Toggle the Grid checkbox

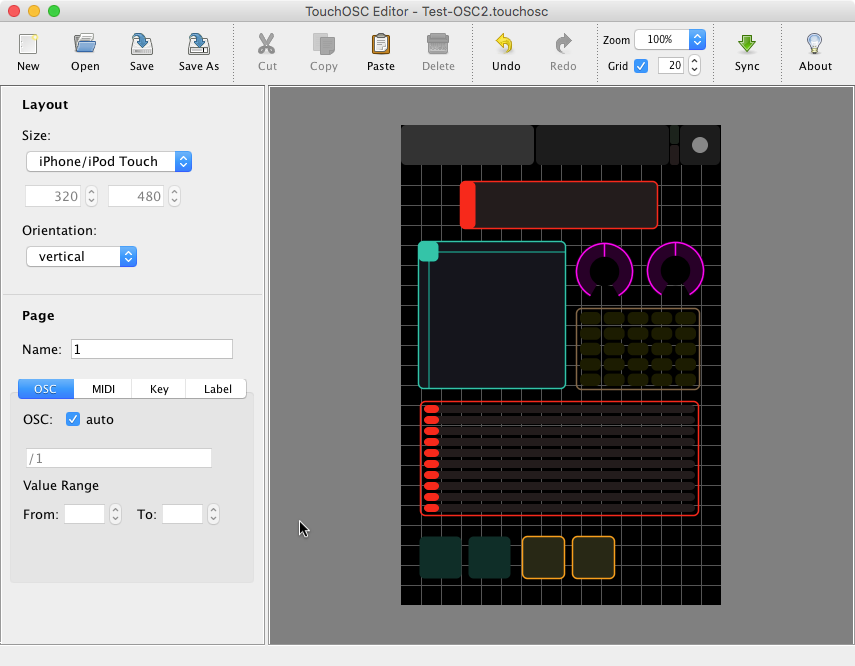[641, 66]
